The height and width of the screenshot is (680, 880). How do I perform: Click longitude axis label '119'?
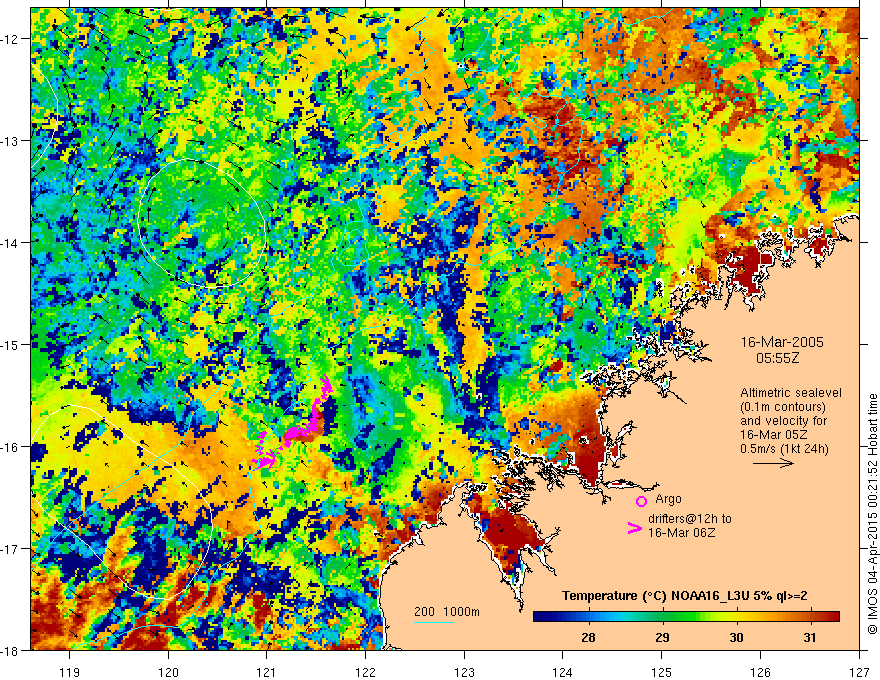pyautogui.click(x=70, y=672)
